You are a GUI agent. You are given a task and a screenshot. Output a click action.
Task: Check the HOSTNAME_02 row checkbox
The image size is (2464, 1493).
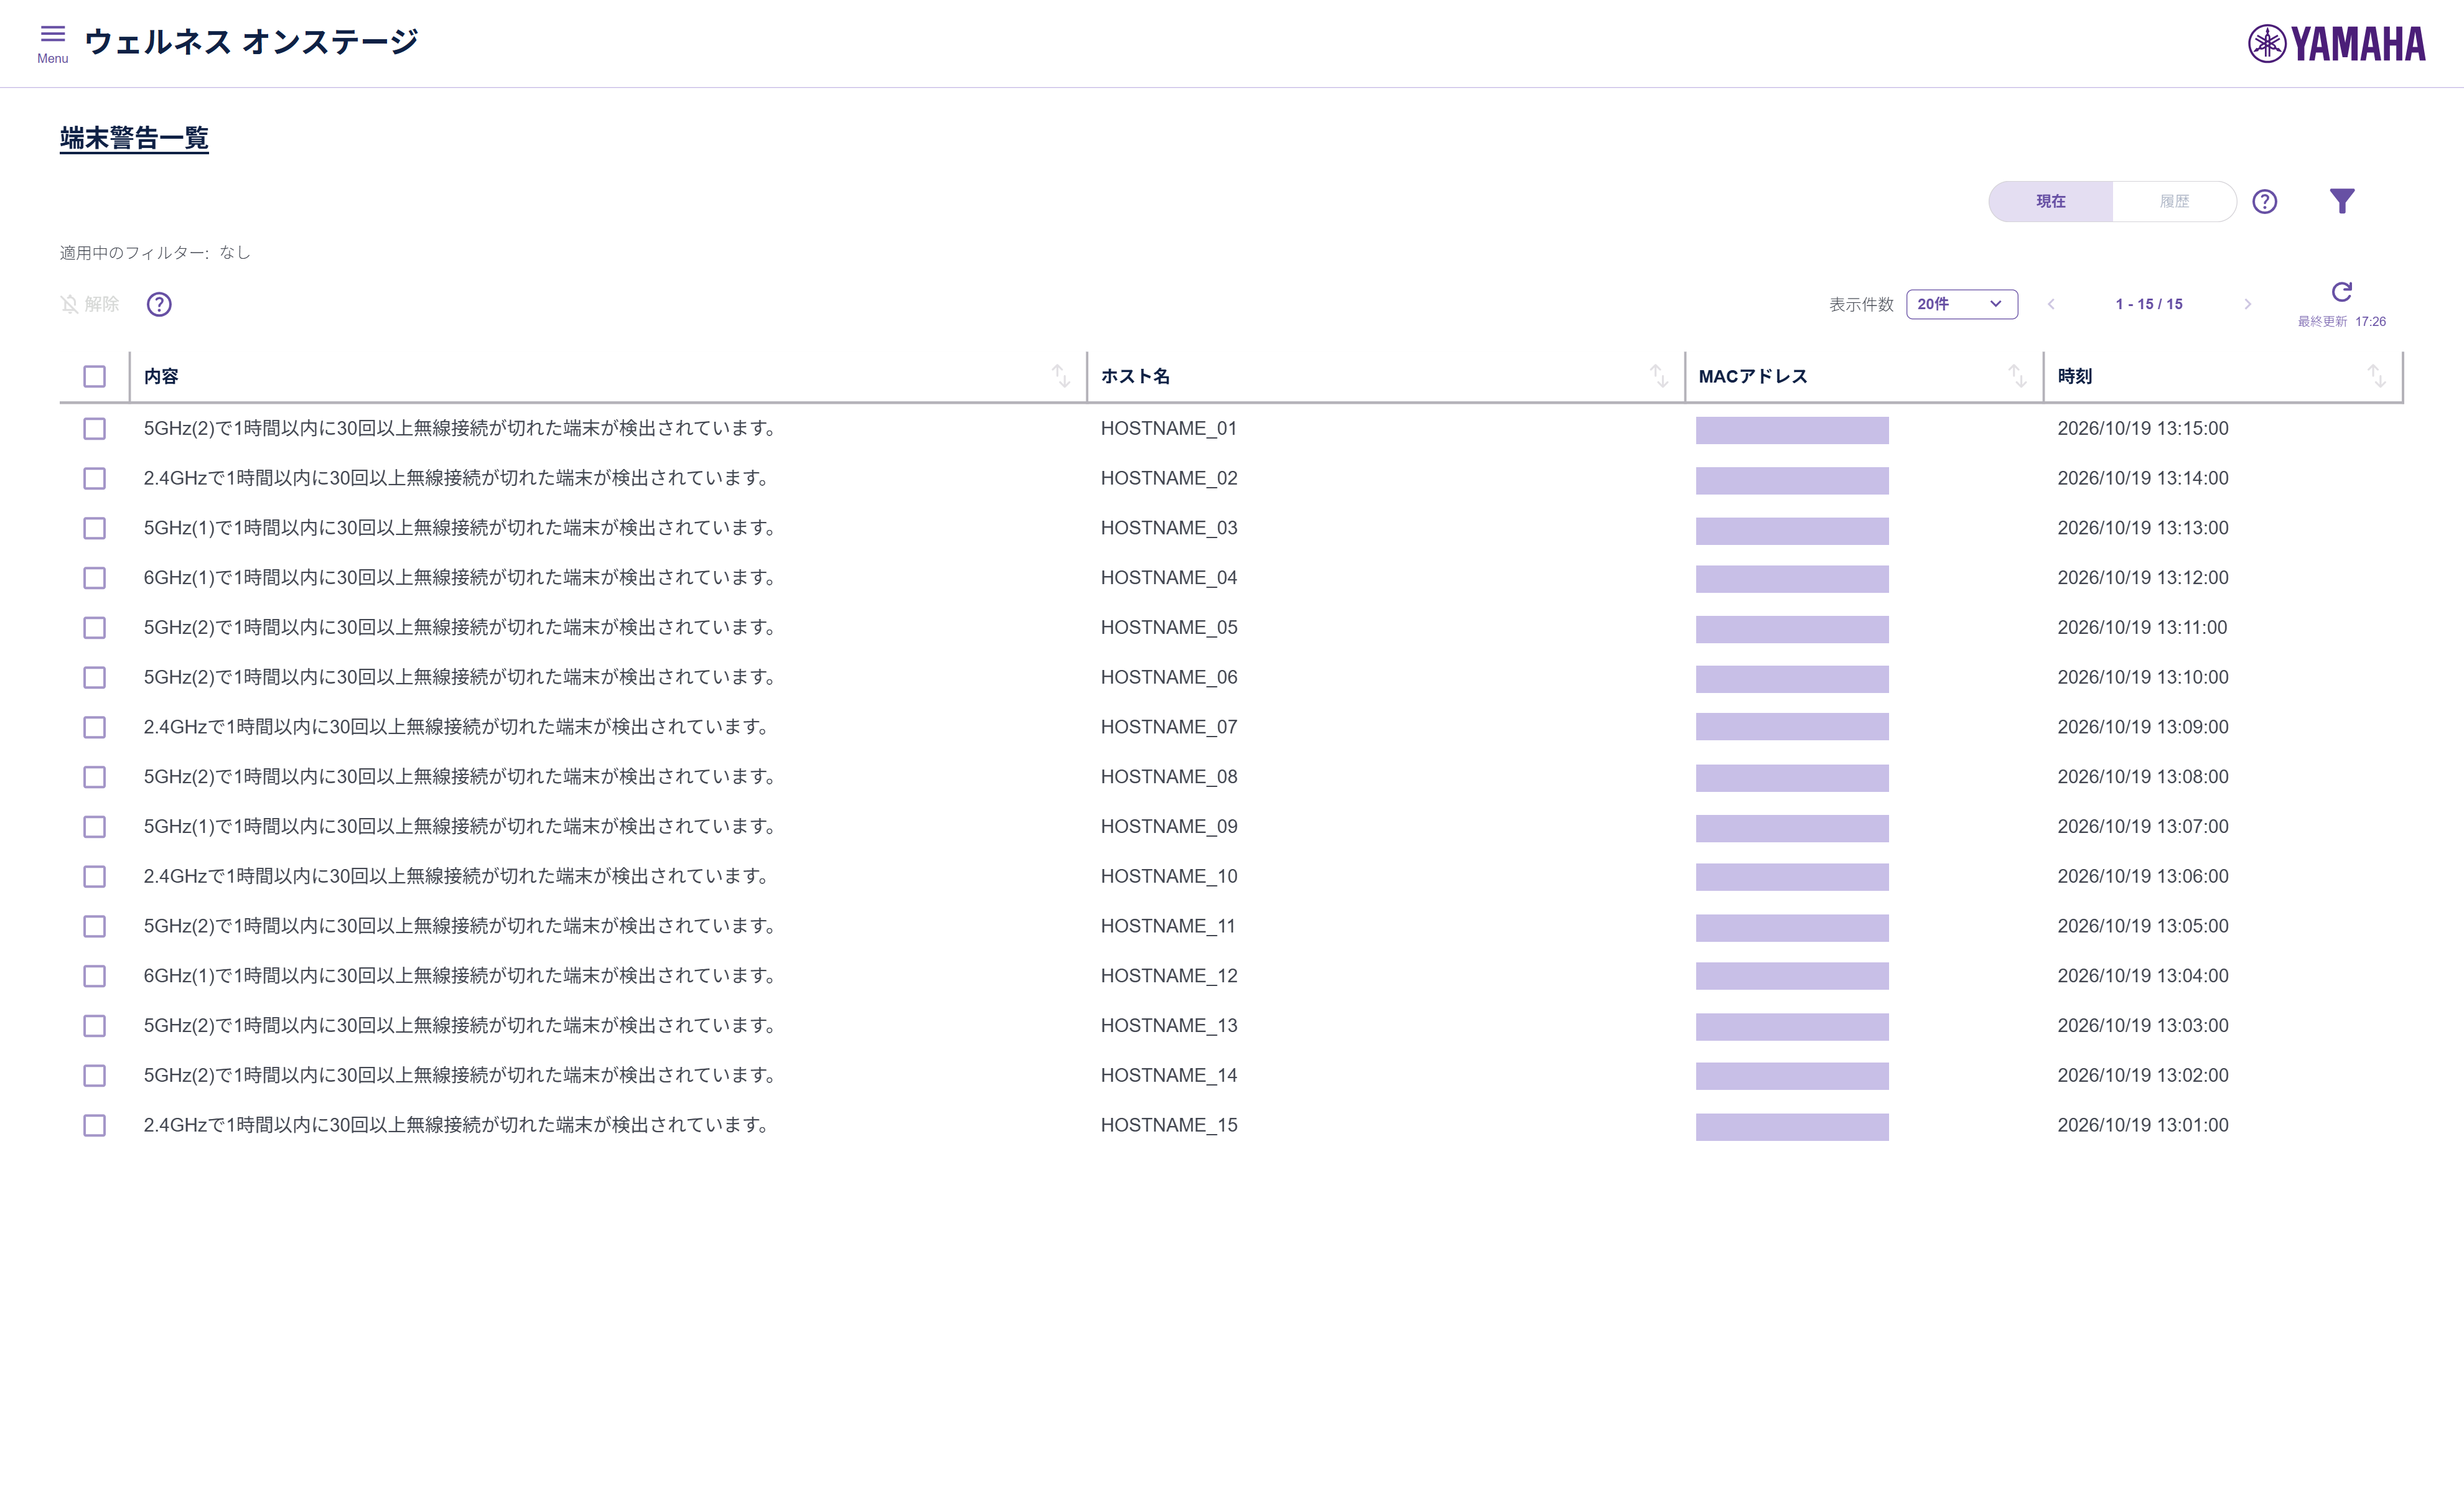(x=95, y=479)
